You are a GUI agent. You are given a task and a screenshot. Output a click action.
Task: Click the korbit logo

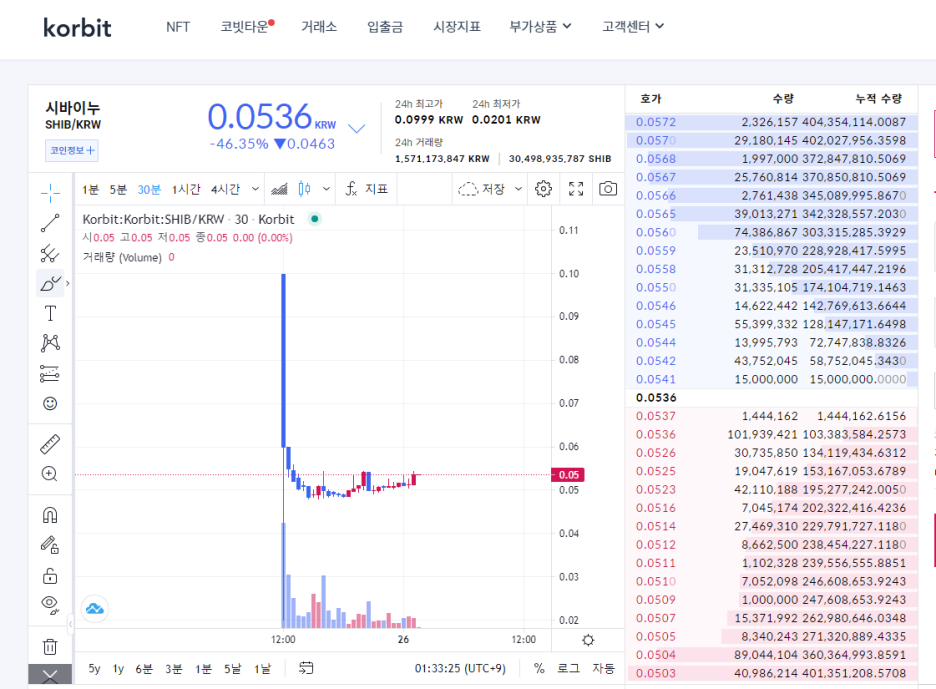click(77, 27)
